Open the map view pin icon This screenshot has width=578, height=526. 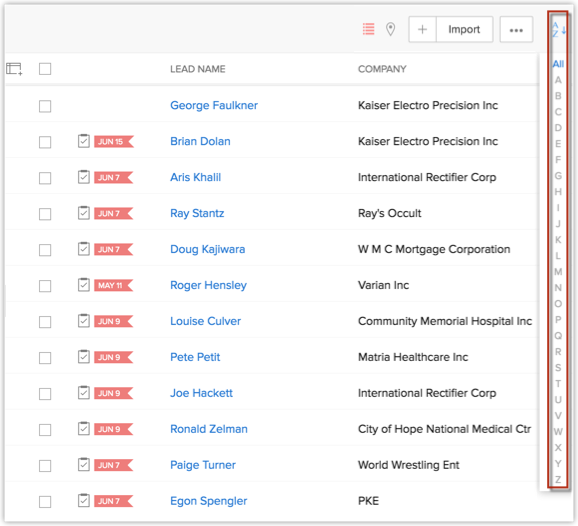pos(390,29)
